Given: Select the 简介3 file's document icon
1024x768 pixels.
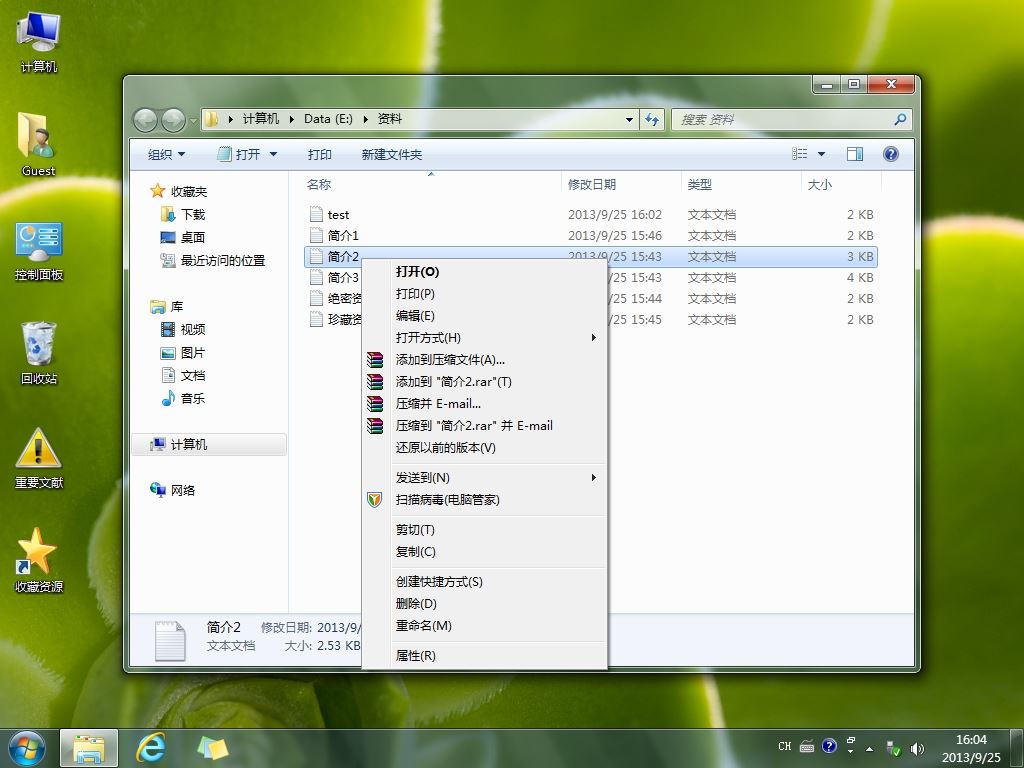Looking at the screenshot, I should point(316,277).
